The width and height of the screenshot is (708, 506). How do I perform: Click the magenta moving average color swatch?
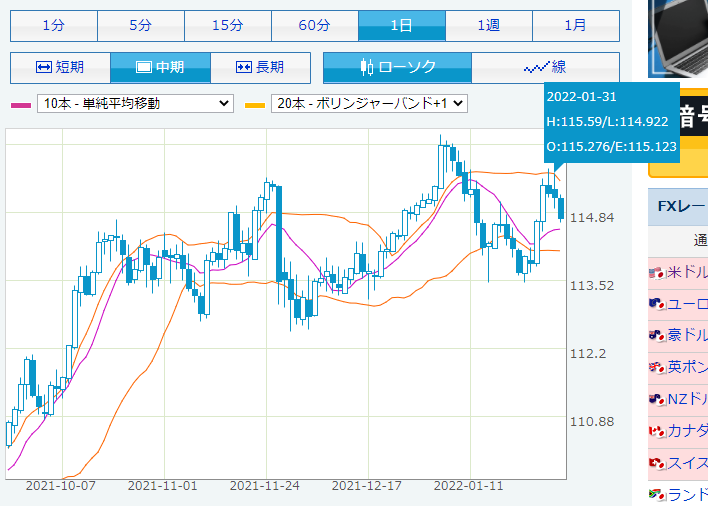click(x=20, y=104)
